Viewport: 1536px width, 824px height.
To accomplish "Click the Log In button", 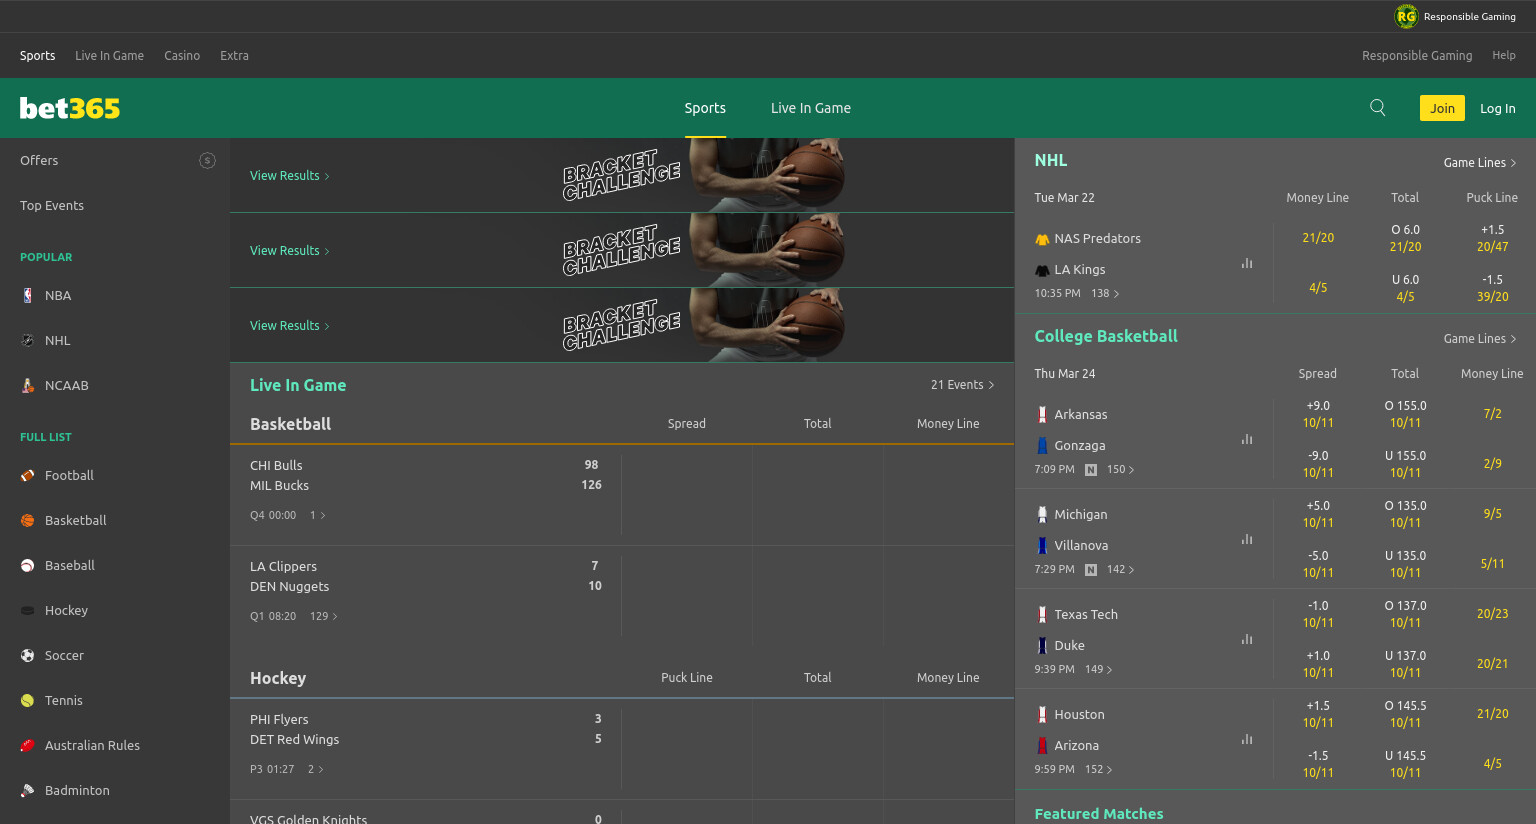I will [1497, 108].
